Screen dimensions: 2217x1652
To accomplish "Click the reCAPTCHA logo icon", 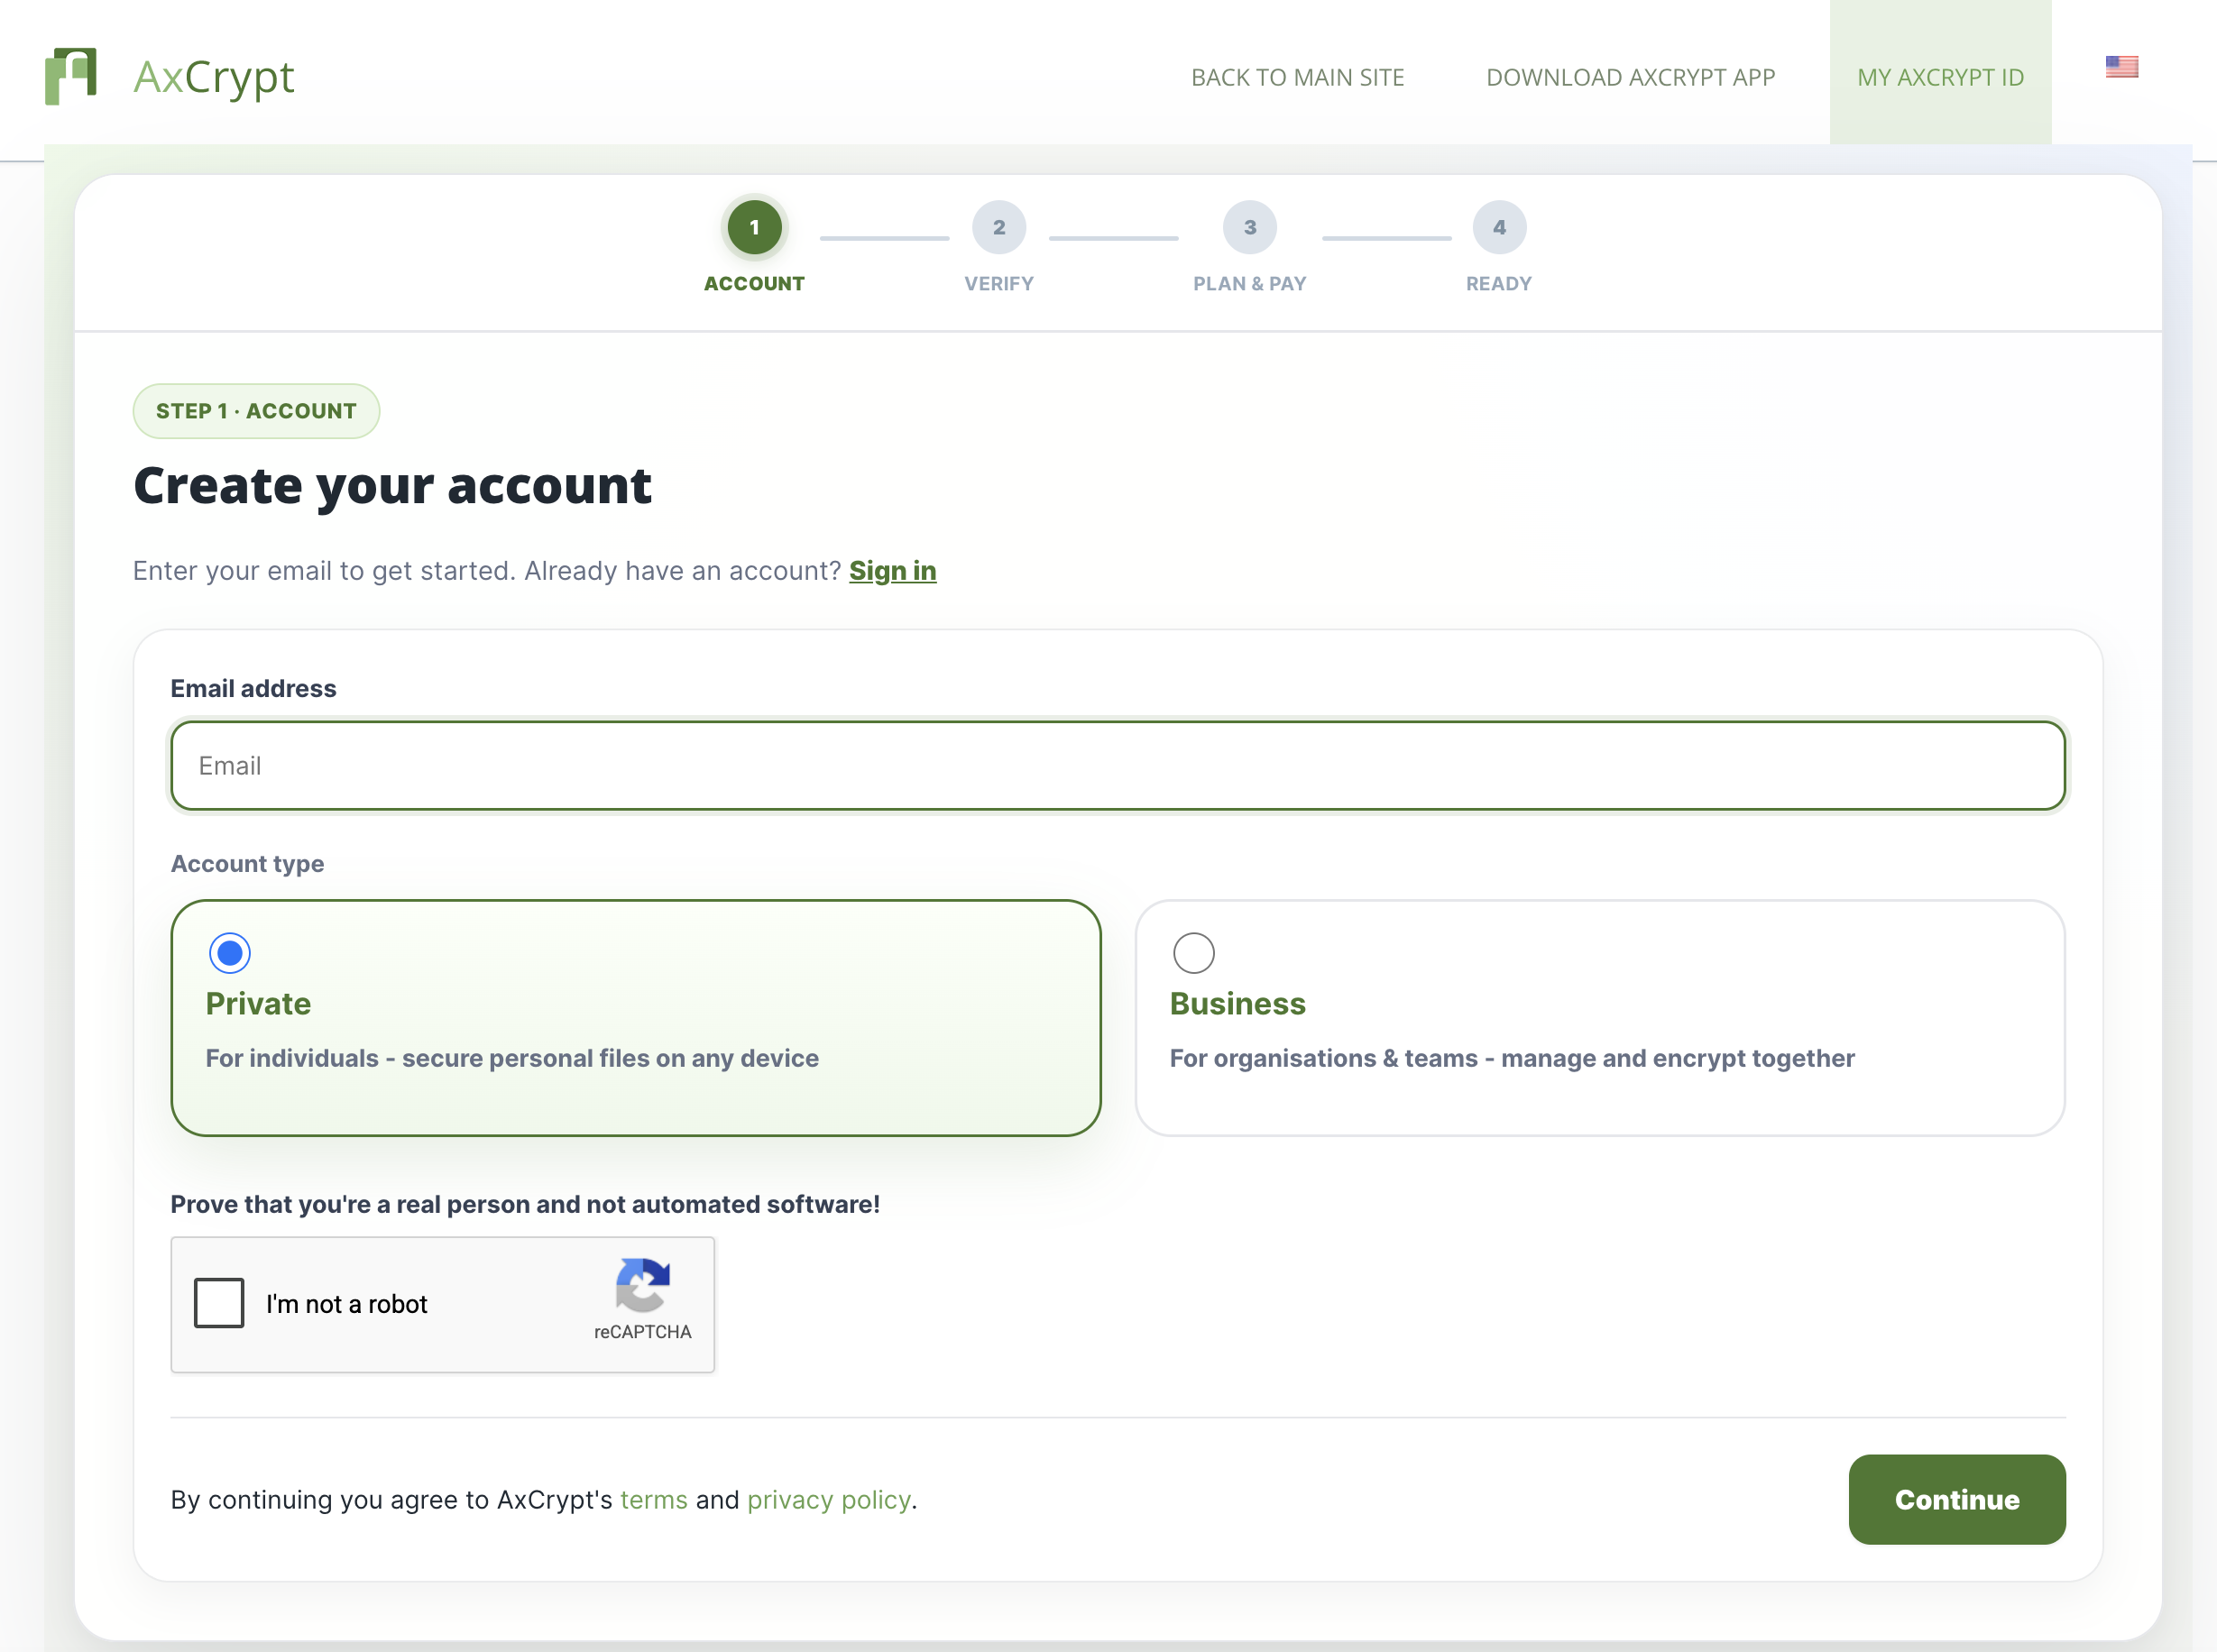I will (x=642, y=1284).
